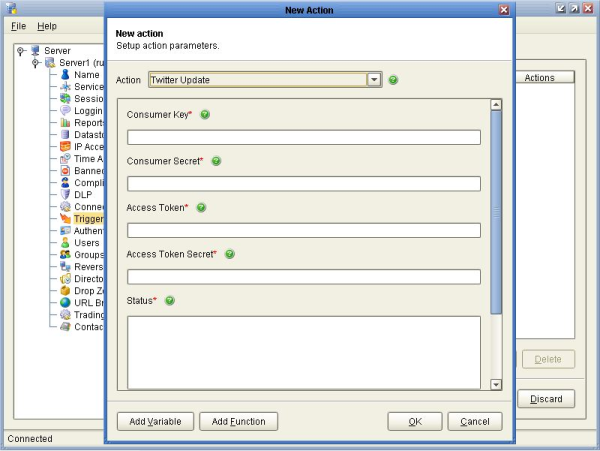The height and width of the screenshot is (451, 600).
Task: Click the Server1 node icon
Action: pos(50,62)
